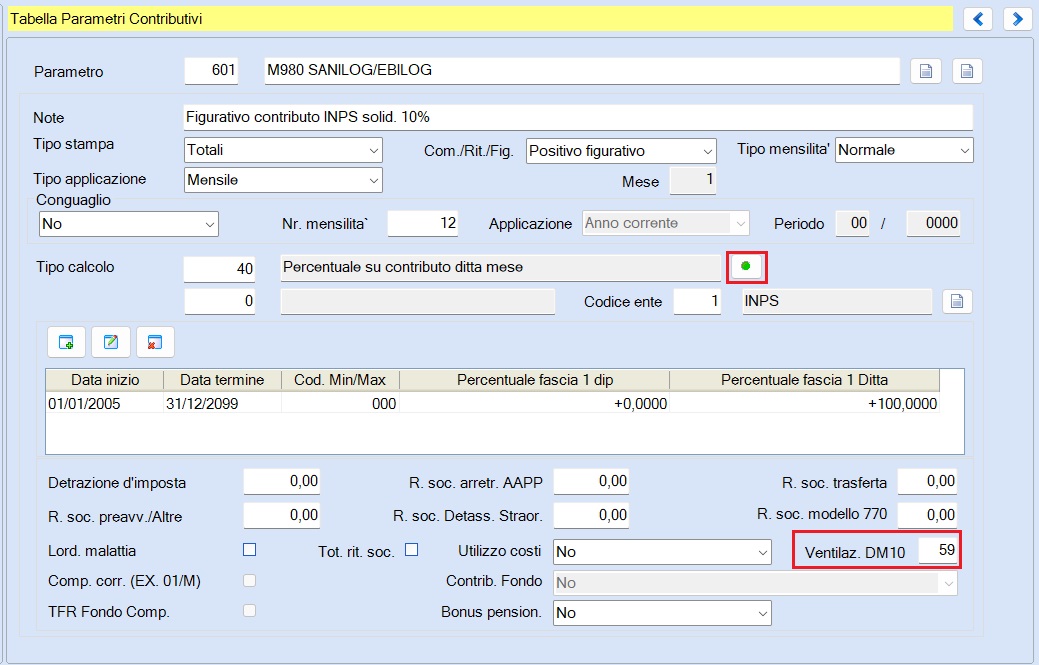The height and width of the screenshot is (665, 1039).
Task: Go to the next parameter with the right arrow
Action: (x=1017, y=19)
